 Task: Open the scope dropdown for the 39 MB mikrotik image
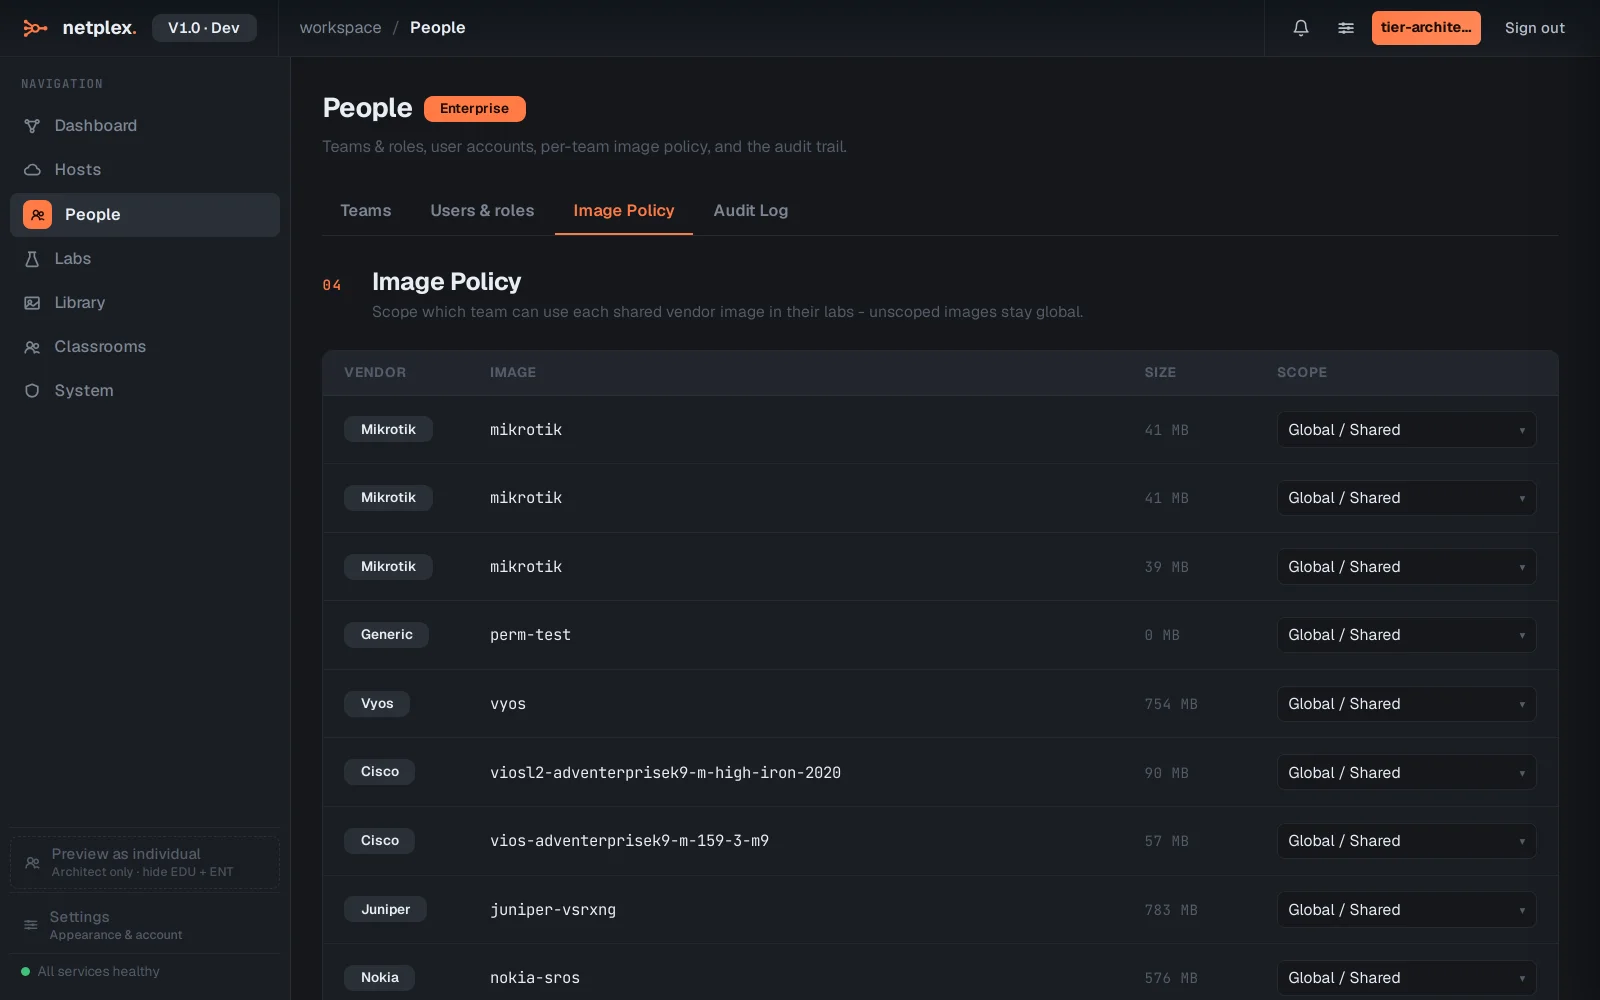pyautogui.click(x=1406, y=567)
